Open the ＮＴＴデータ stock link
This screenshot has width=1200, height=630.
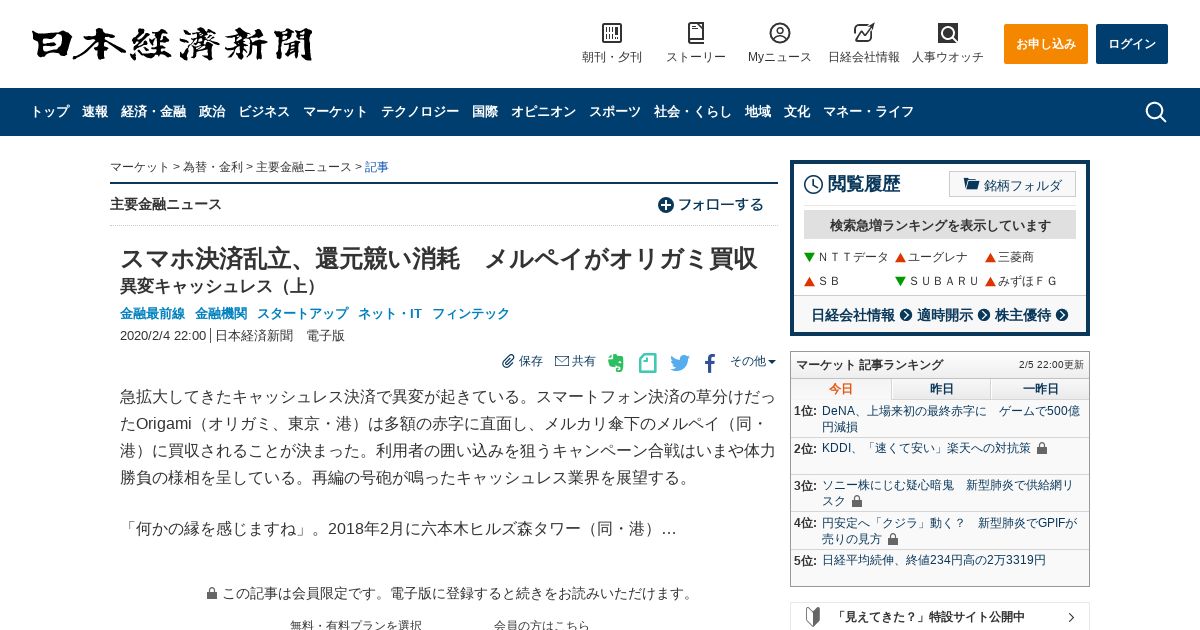point(853,257)
